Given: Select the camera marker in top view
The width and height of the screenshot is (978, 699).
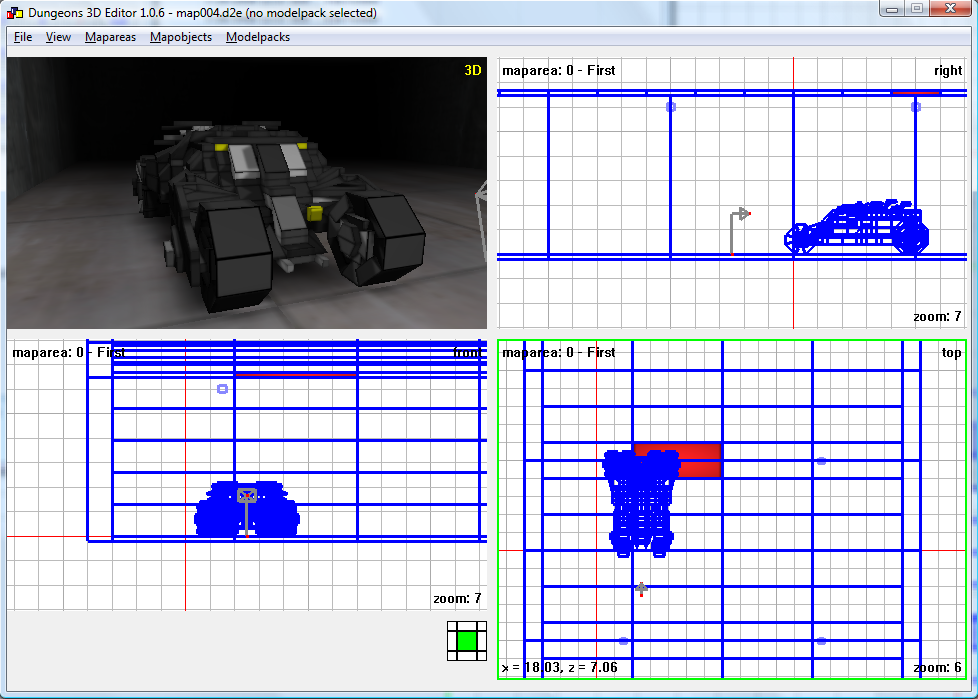Looking at the screenshot, I should (x=641, y=589).
